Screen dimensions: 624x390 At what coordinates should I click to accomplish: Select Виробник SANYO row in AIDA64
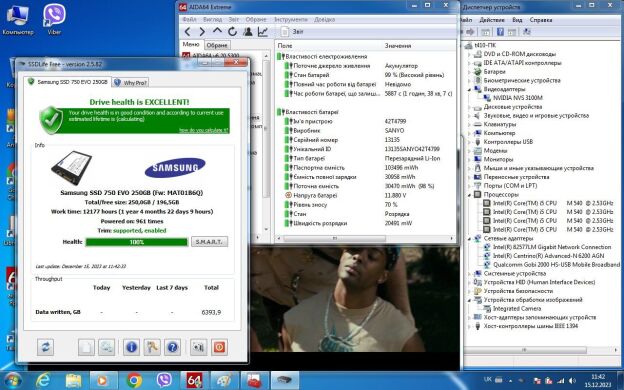click(366, 131)
